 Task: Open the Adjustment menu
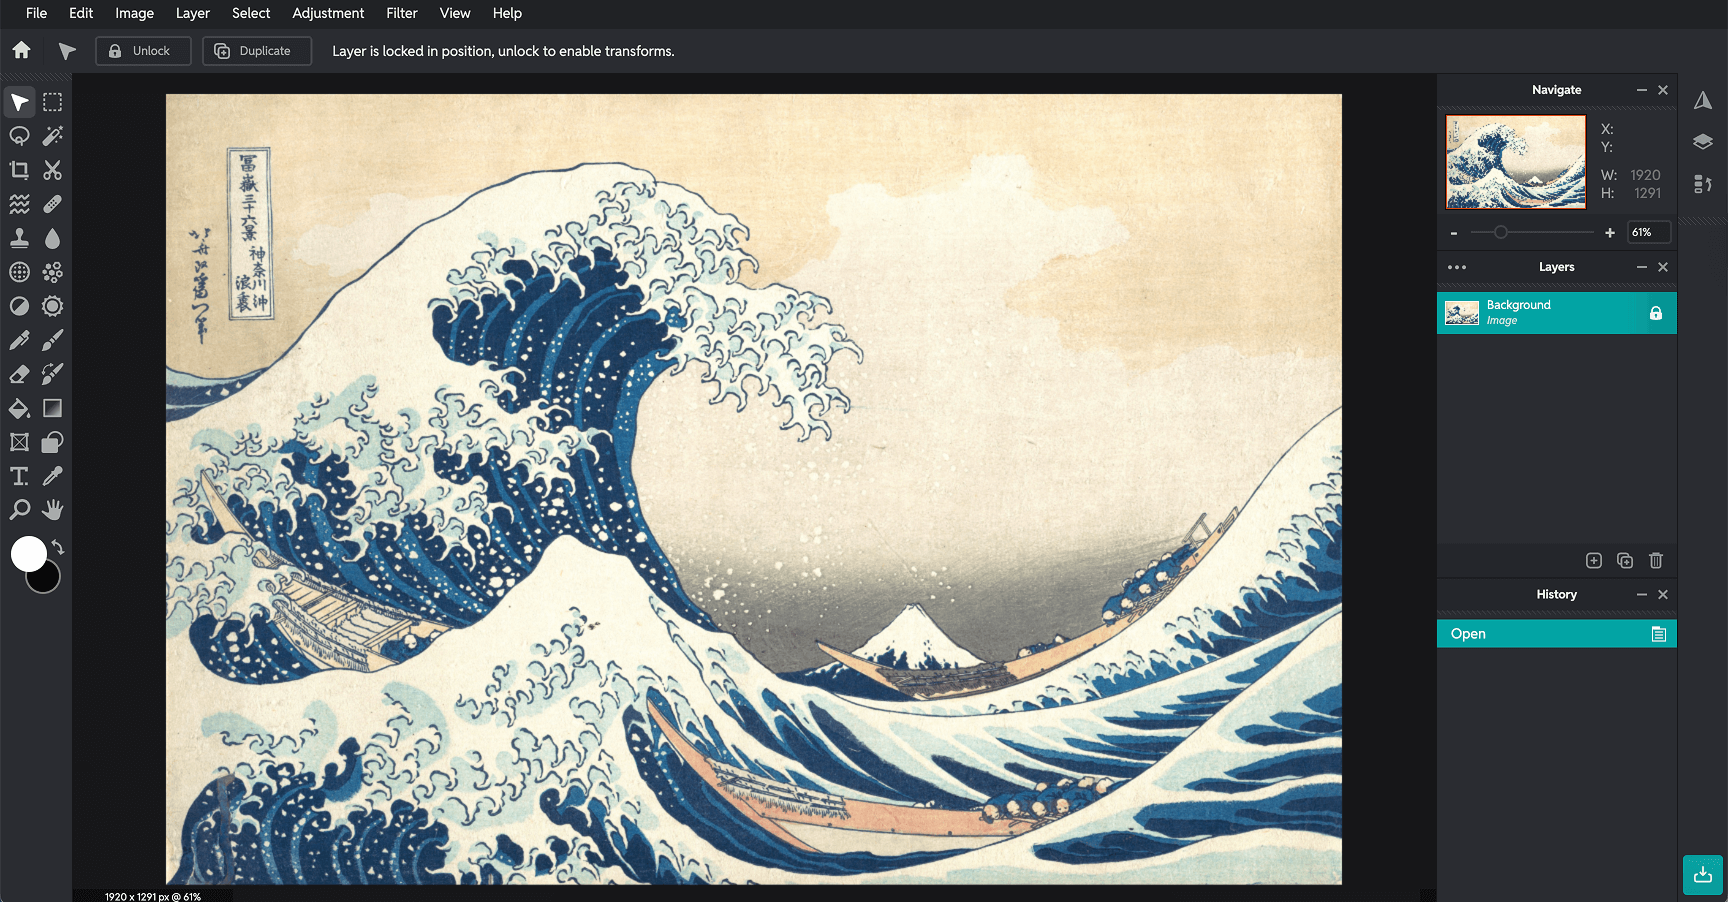[x=328, y=13]
